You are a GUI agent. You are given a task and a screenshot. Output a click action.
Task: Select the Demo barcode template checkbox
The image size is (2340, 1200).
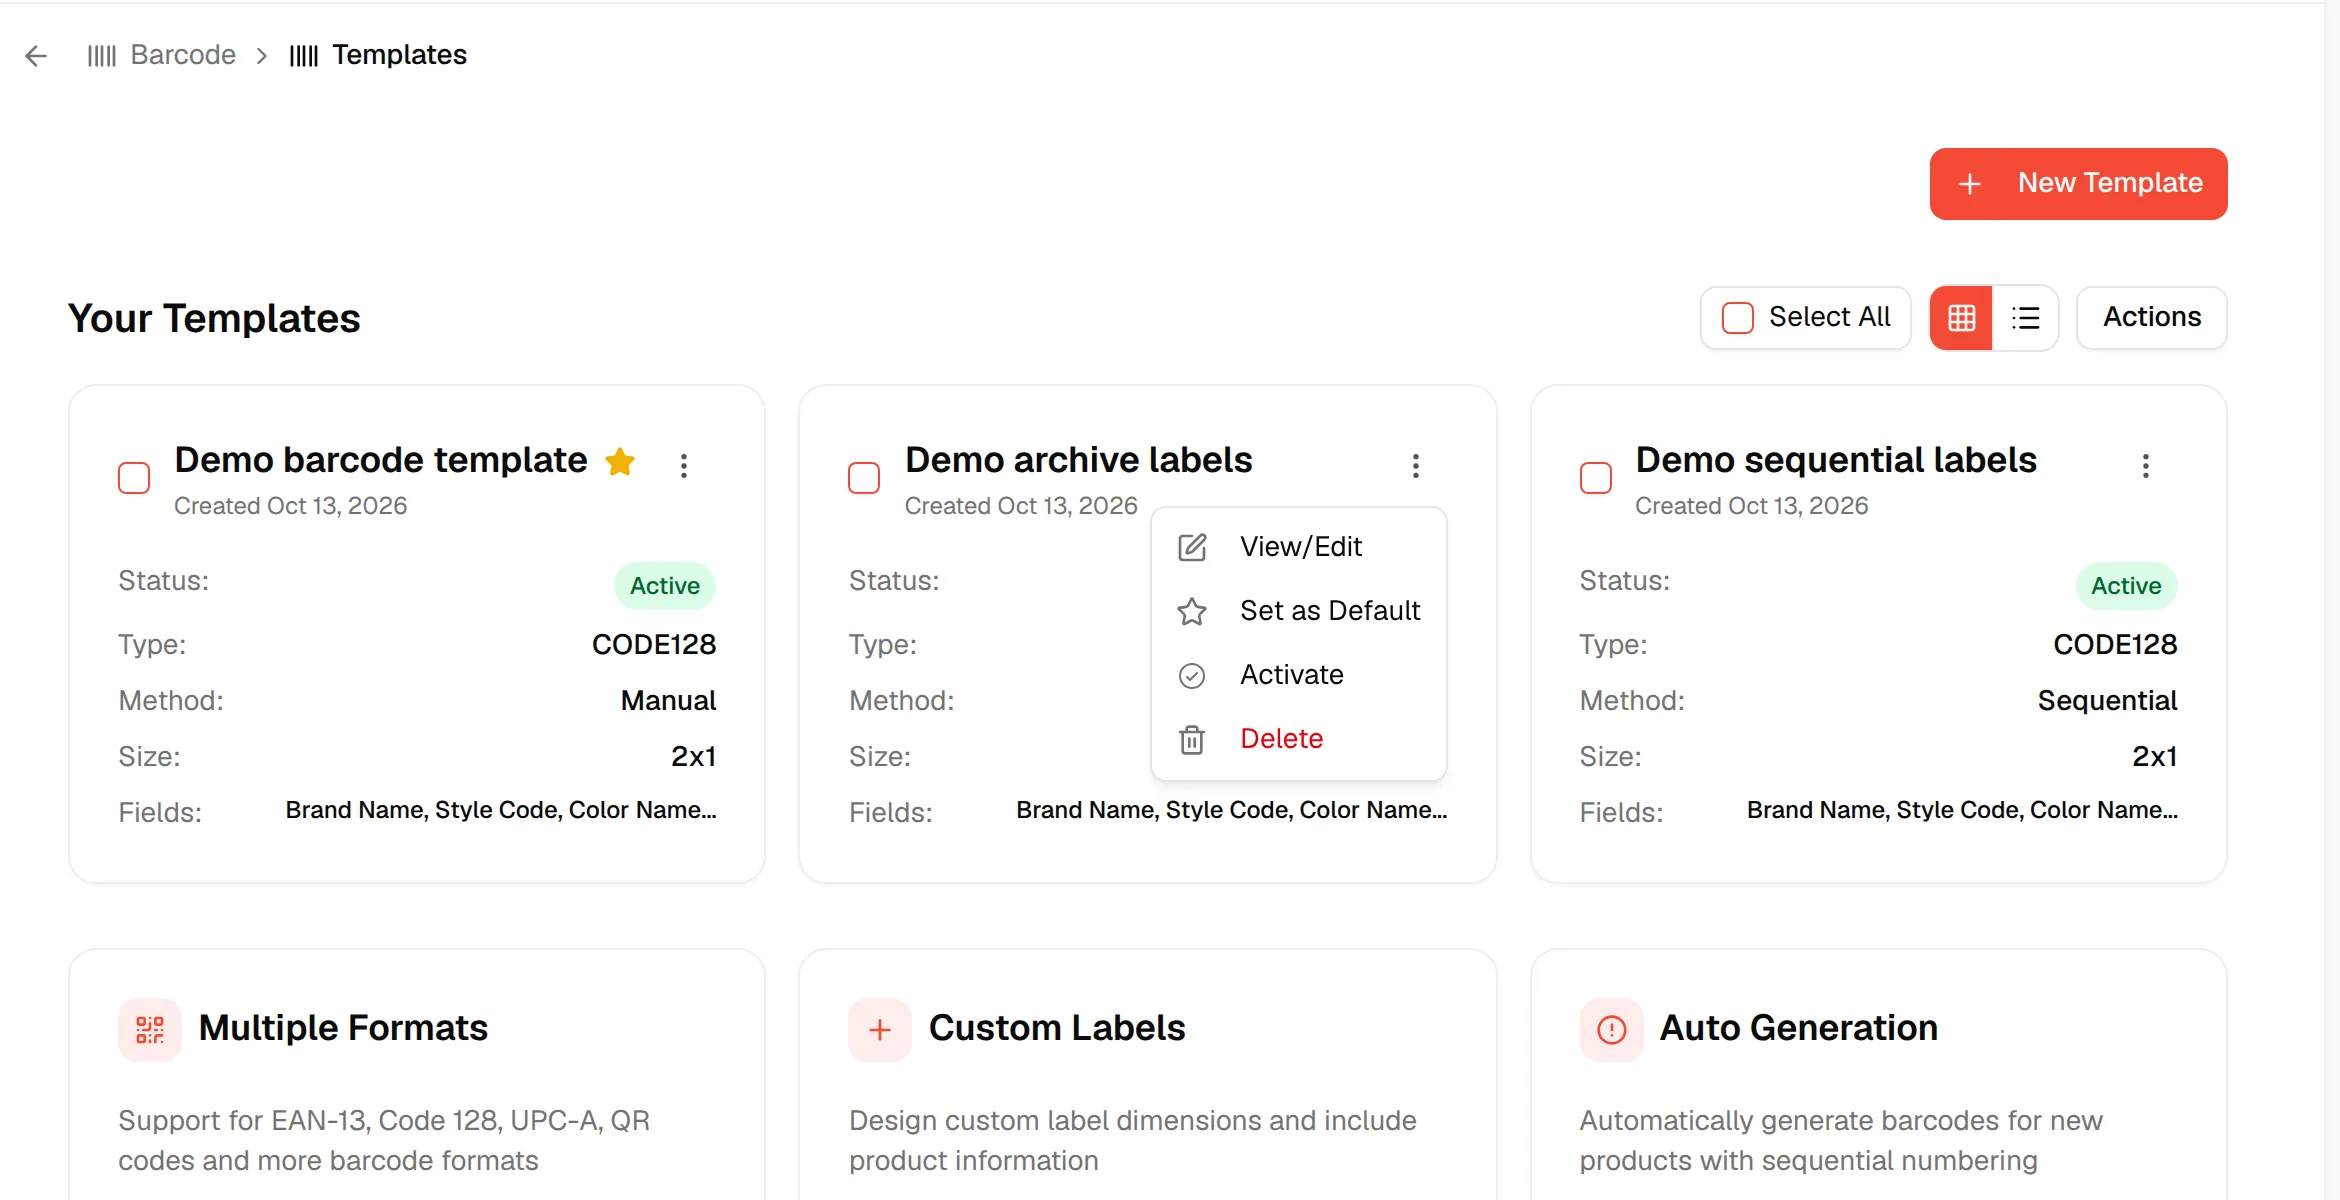(134, 478)
